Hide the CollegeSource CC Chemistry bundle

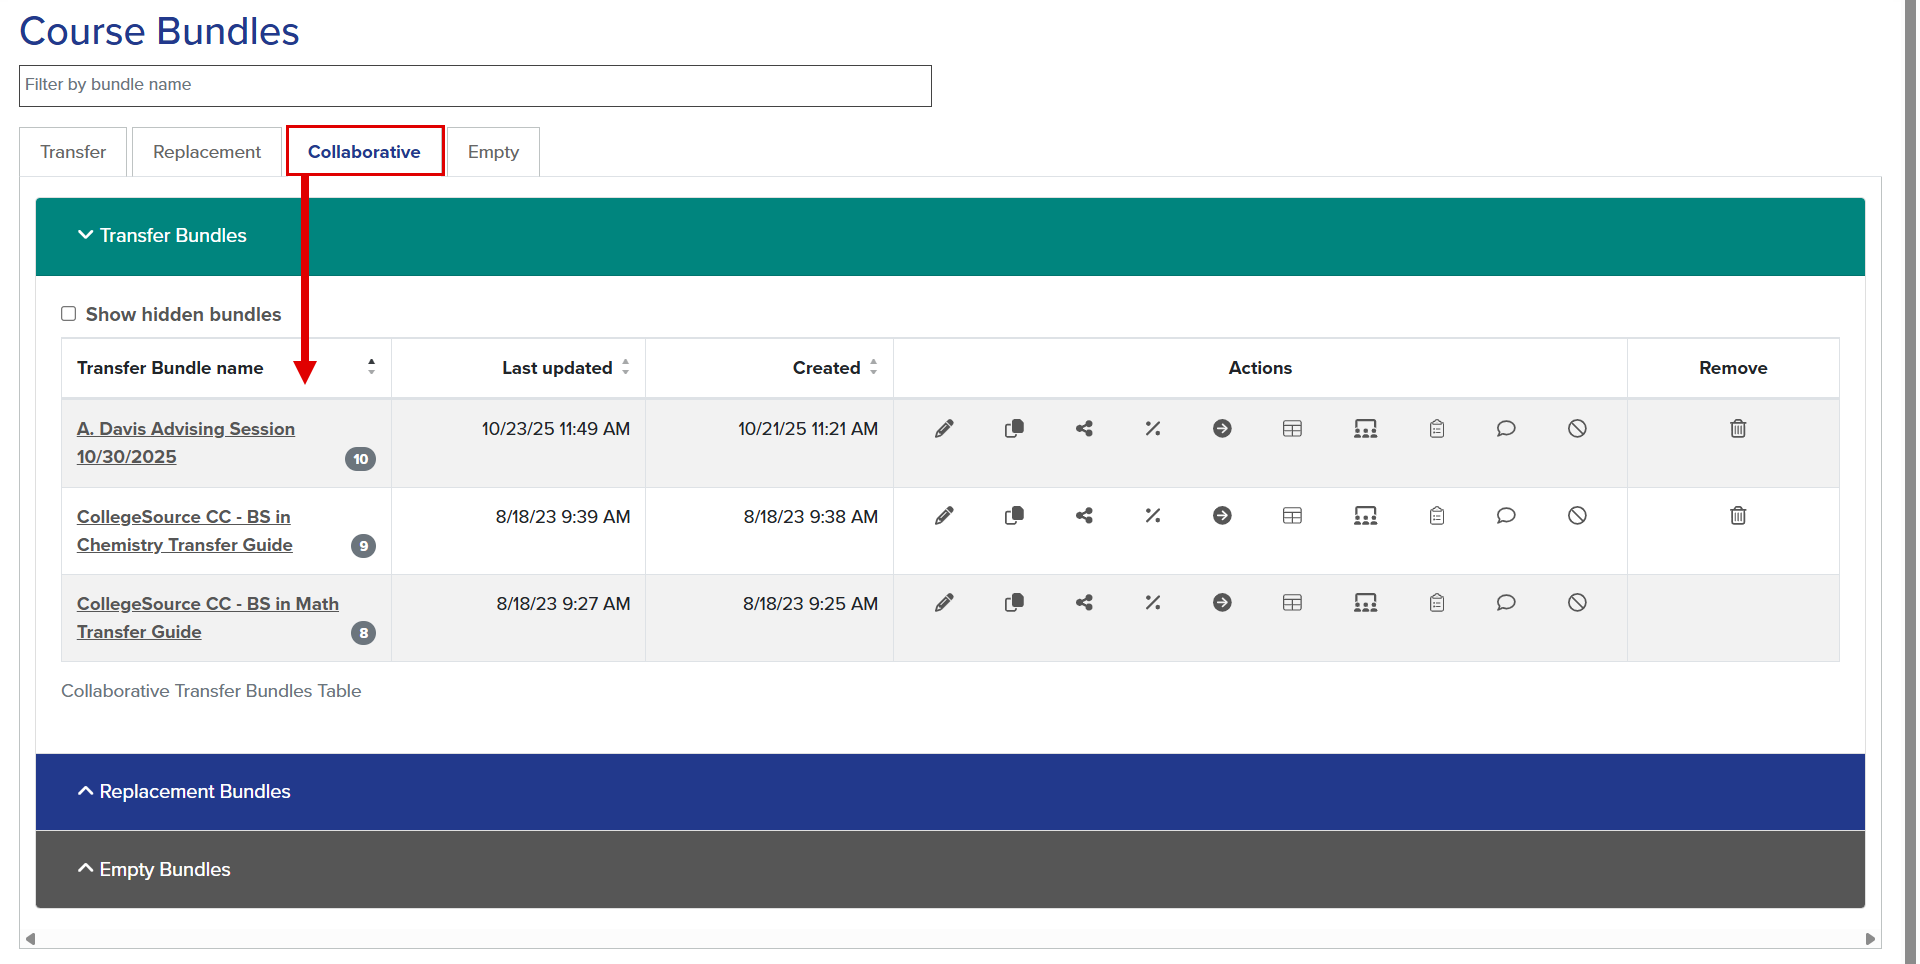click(x=1577, y=516)
